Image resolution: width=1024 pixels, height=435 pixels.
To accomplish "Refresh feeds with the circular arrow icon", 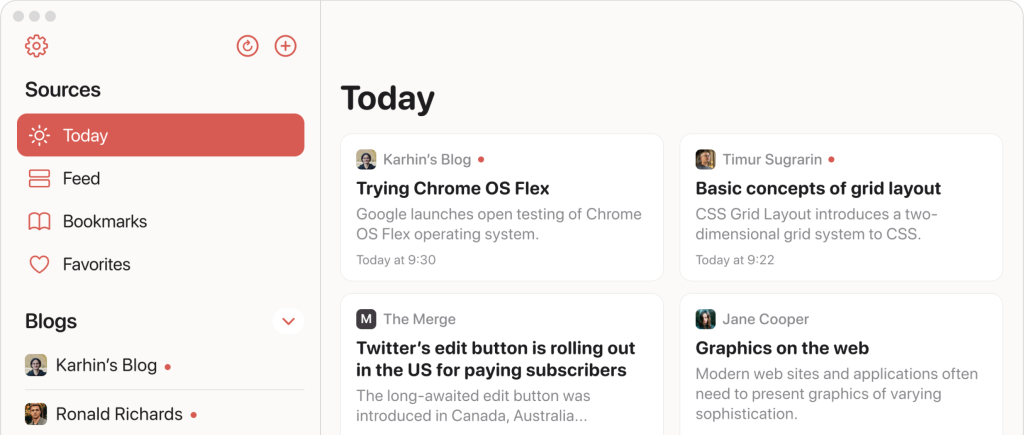I will pos(247,46).
